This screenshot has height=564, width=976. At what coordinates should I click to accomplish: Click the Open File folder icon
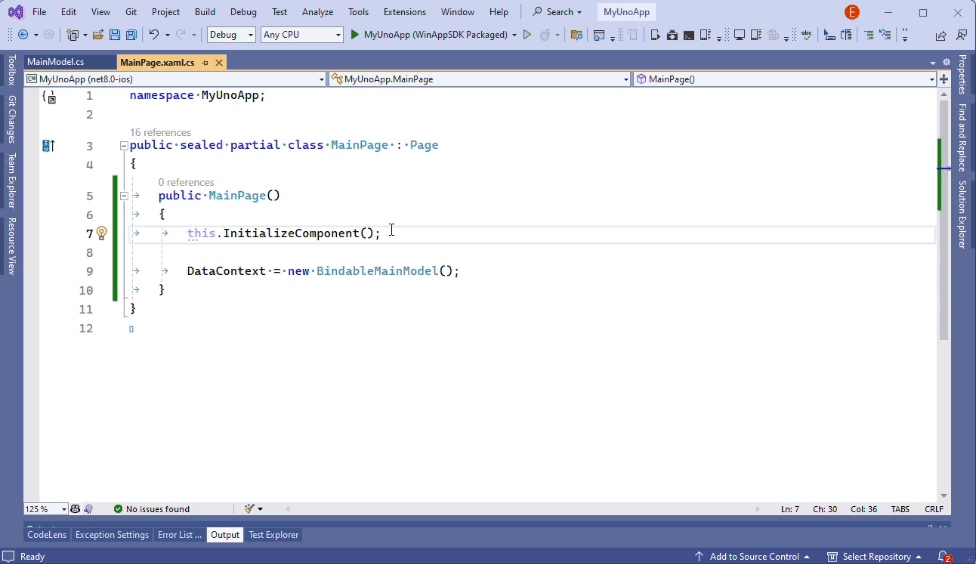tap(98, 35)
